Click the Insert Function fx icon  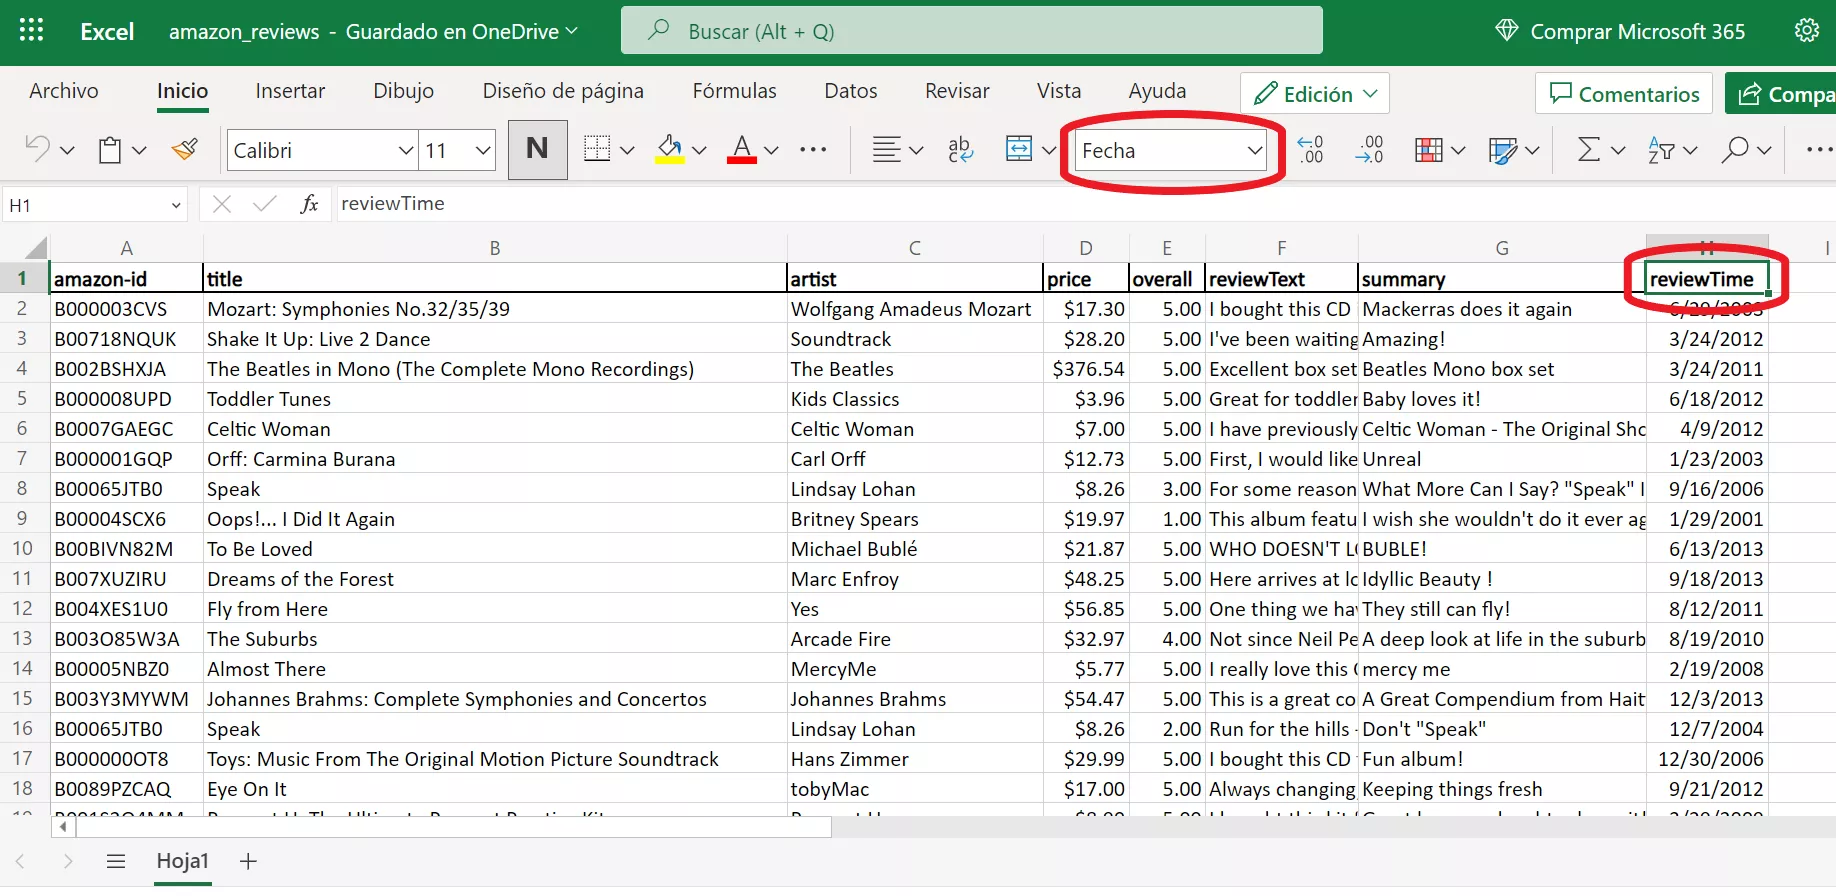309,204
